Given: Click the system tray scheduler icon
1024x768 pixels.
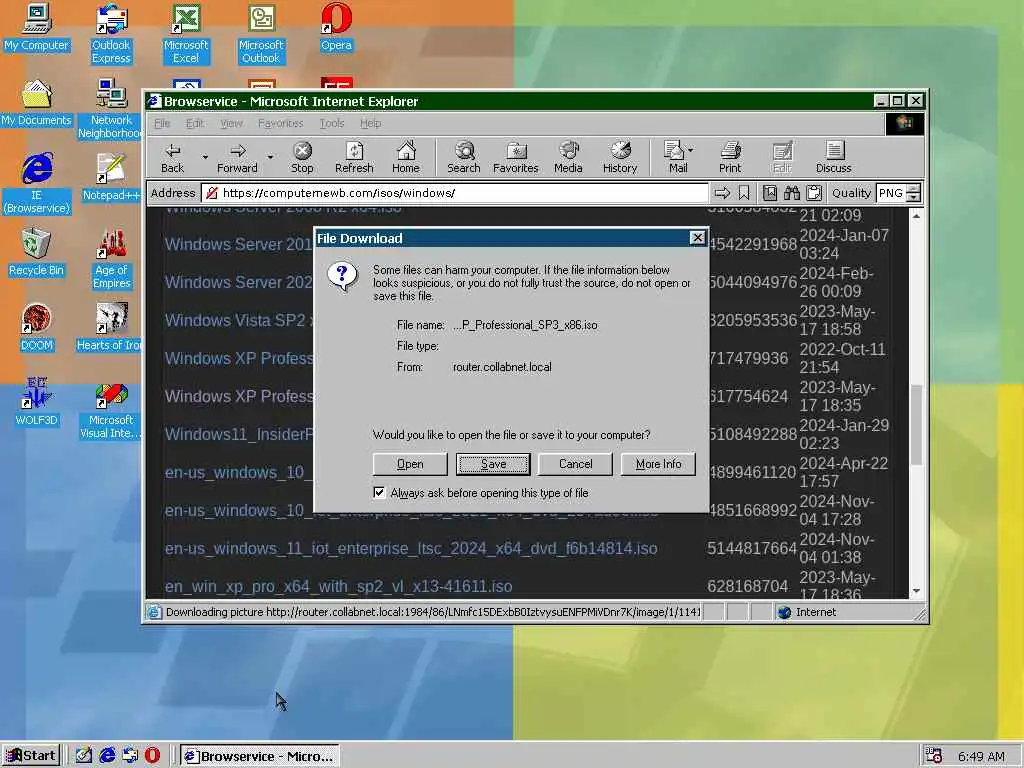Looking at the screenshot, I should (934, 756).
